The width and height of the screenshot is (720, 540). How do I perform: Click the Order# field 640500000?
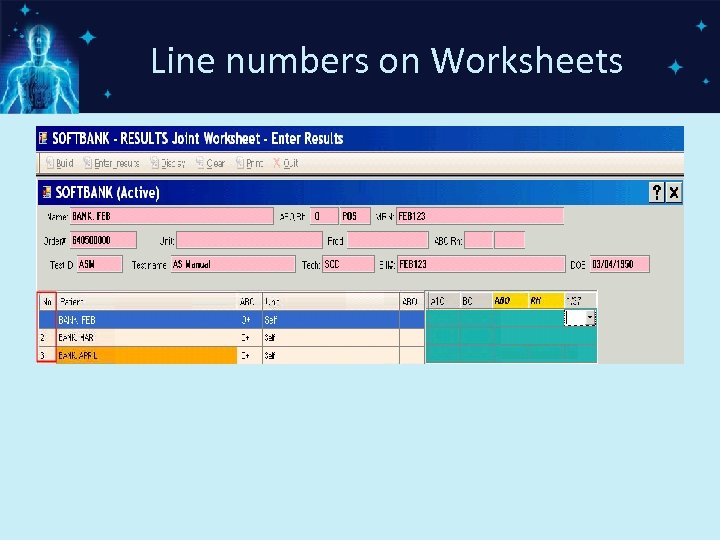click(x=103, y=240)
